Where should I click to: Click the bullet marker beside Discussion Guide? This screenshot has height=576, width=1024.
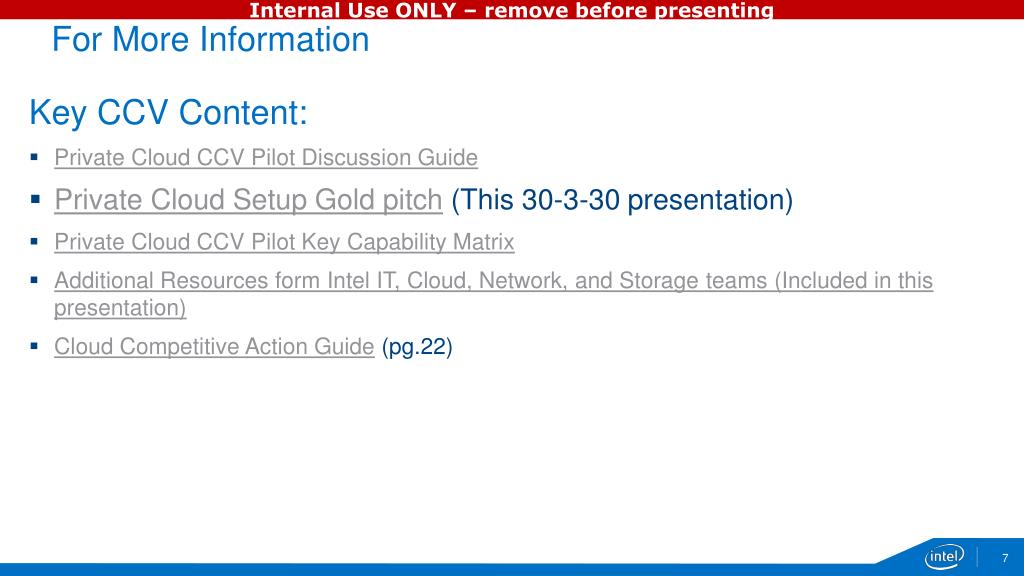[35, 157]
